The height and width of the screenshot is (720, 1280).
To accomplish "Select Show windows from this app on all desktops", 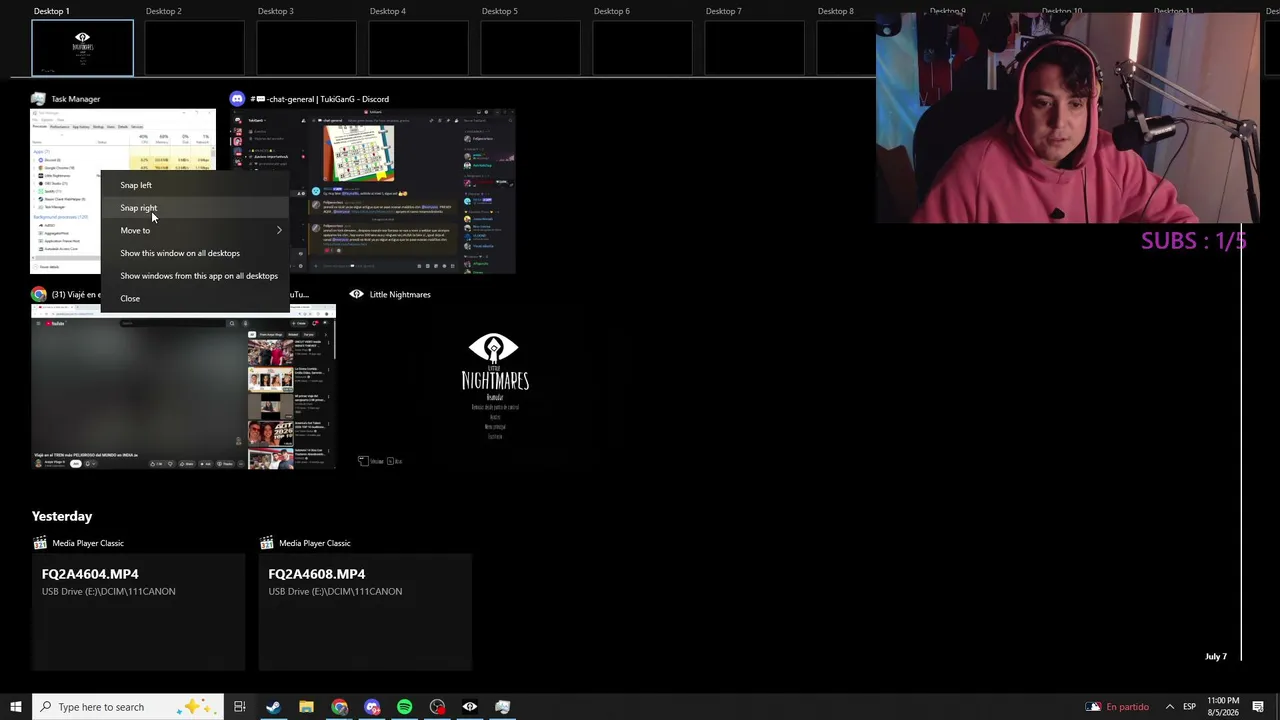I will 195,276.
